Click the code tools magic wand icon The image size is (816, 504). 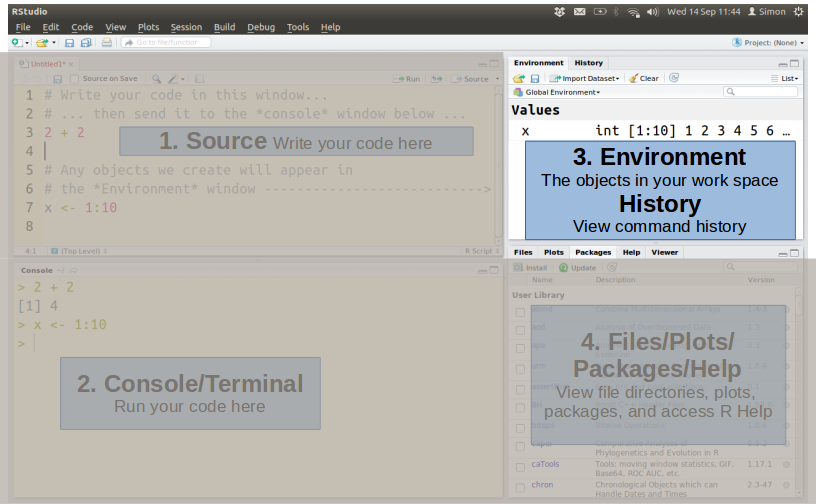173,79
